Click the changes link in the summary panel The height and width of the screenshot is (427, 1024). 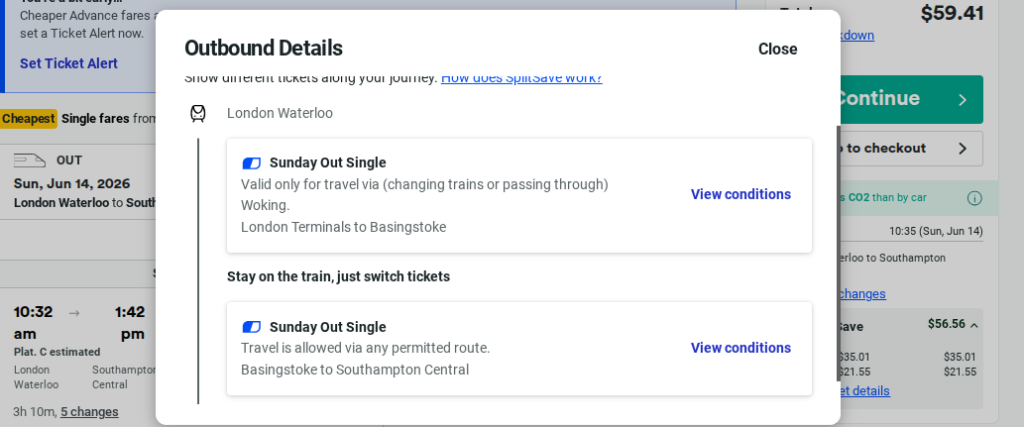tap(862, 293)
